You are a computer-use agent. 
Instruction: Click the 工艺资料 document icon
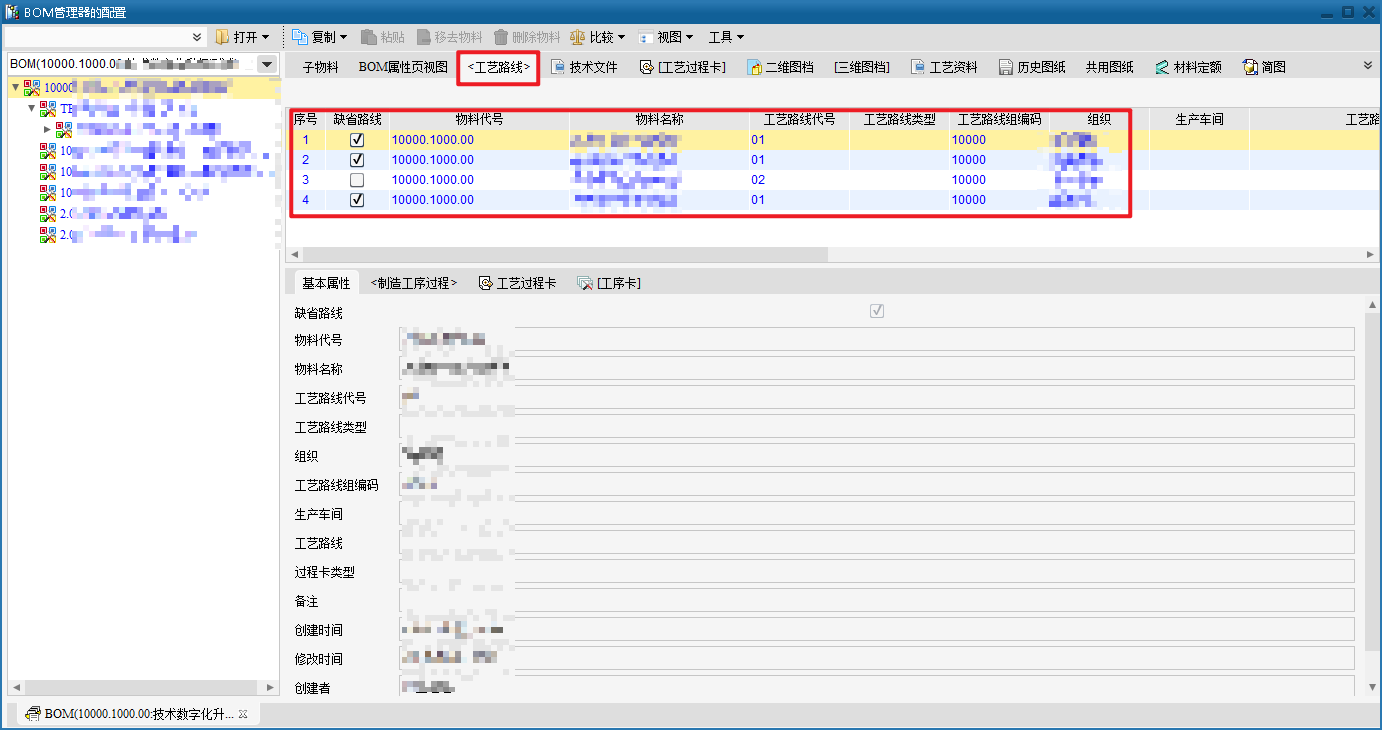coord(918,67)
